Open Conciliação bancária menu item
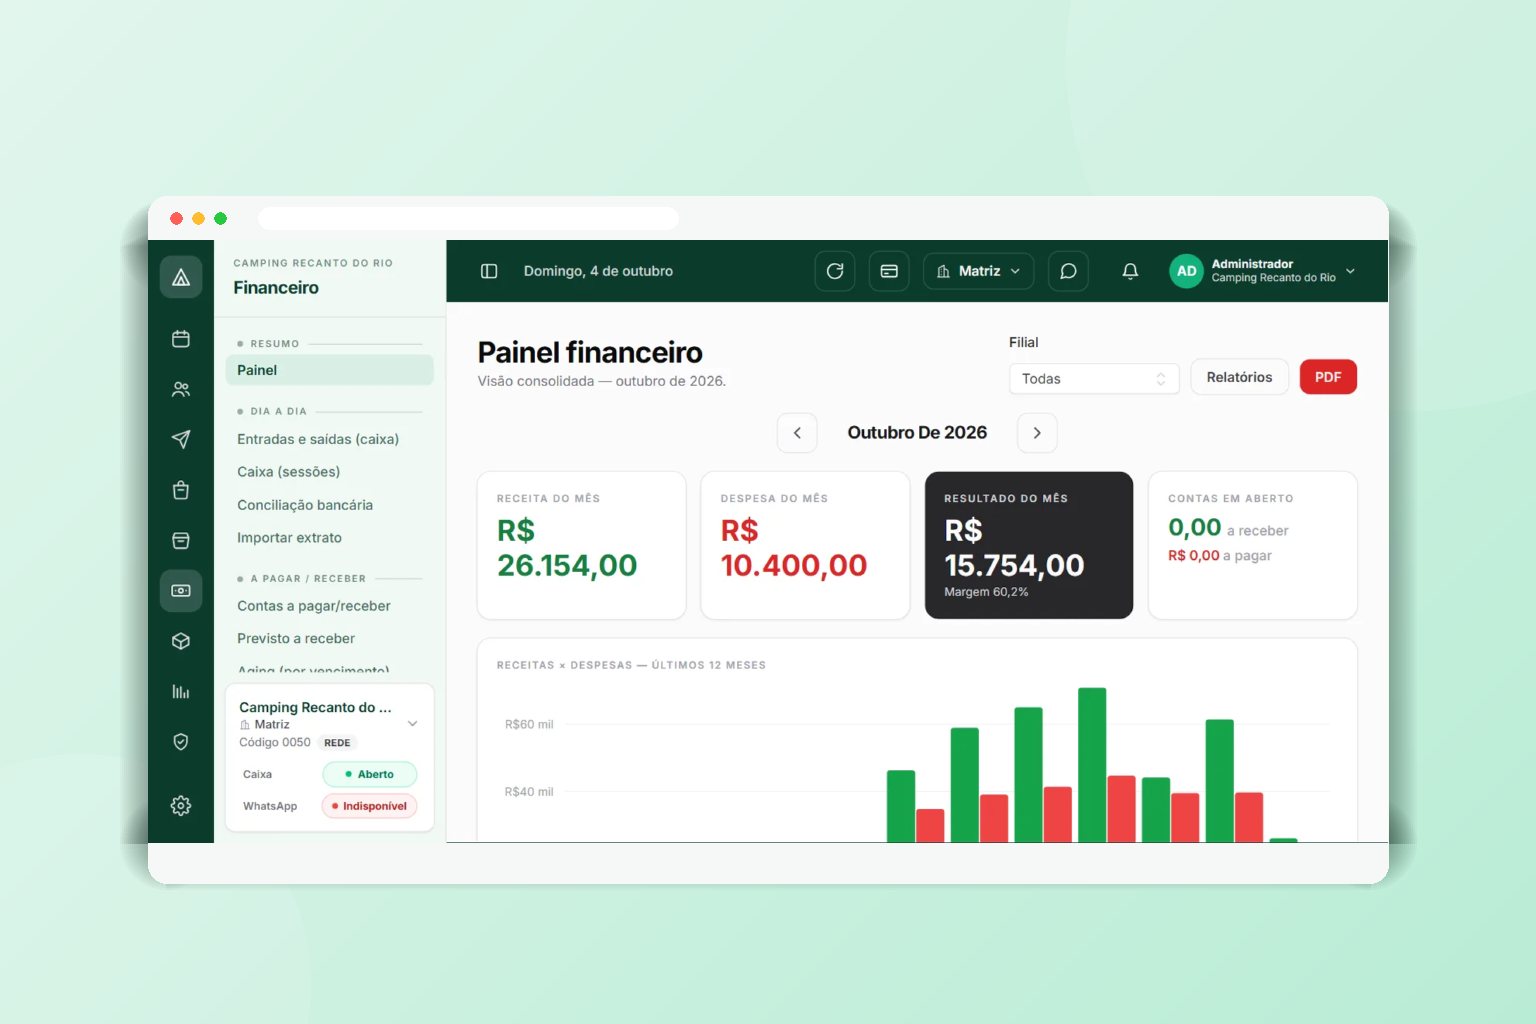This screenshot has height=1024, width=1536. click(305, 505)
